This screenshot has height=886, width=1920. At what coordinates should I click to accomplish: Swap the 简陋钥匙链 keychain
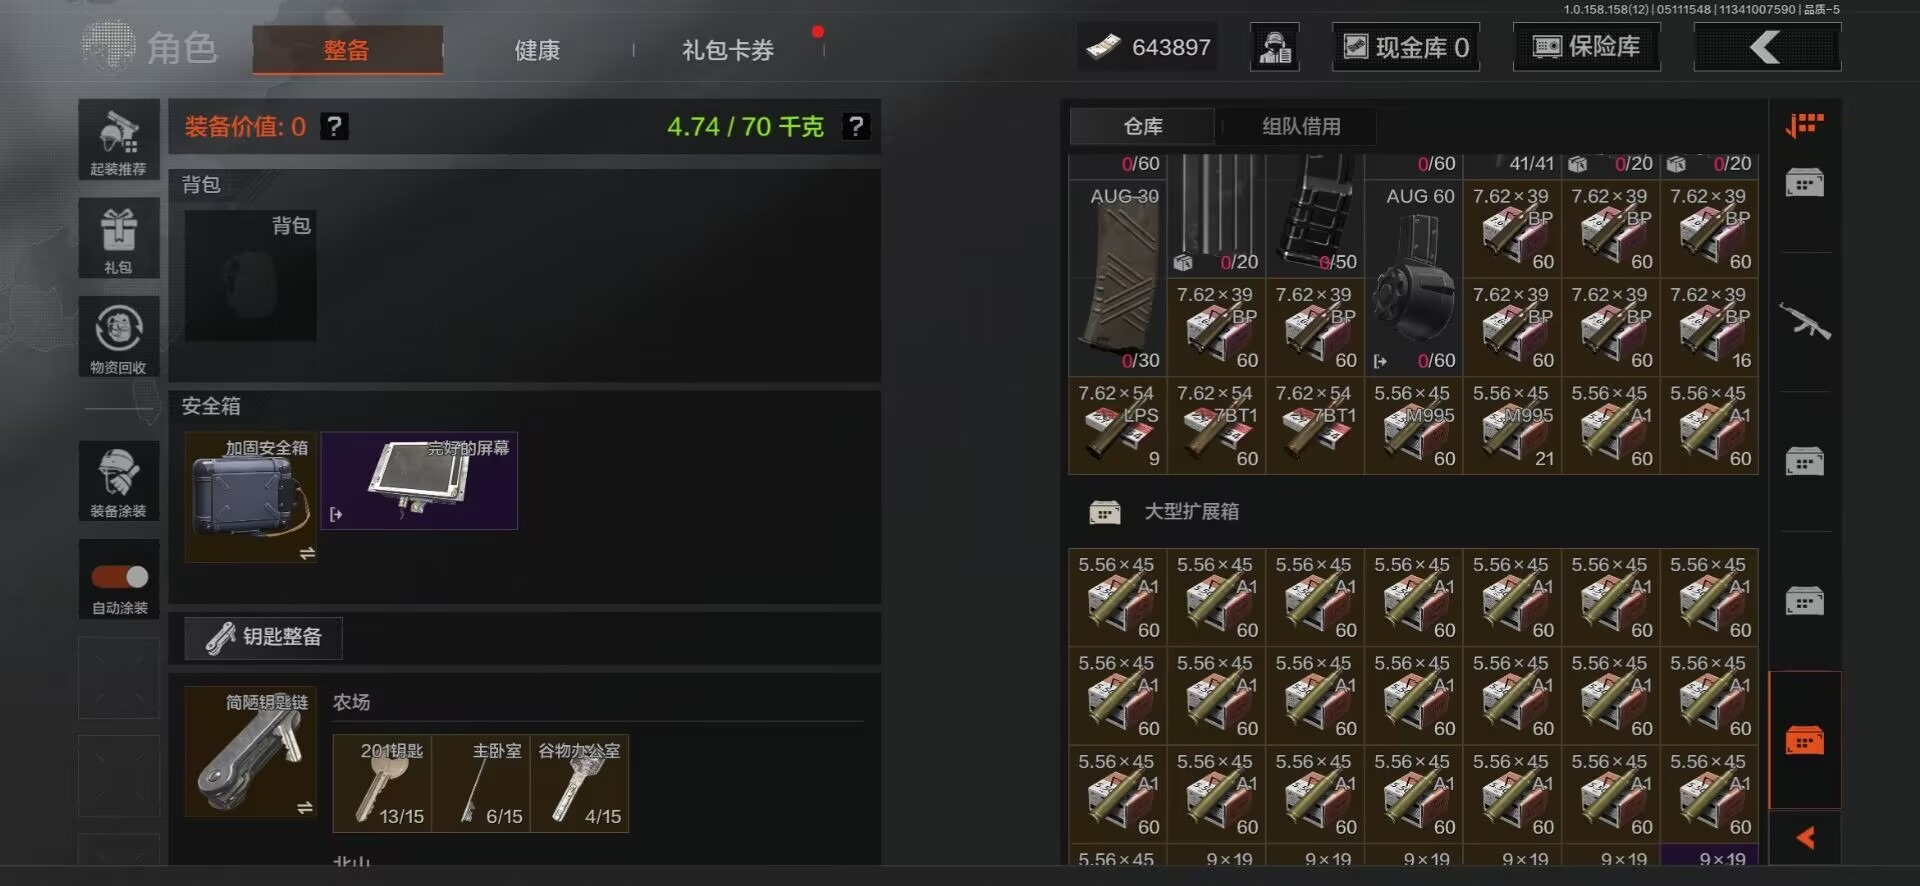pos(305,807)
